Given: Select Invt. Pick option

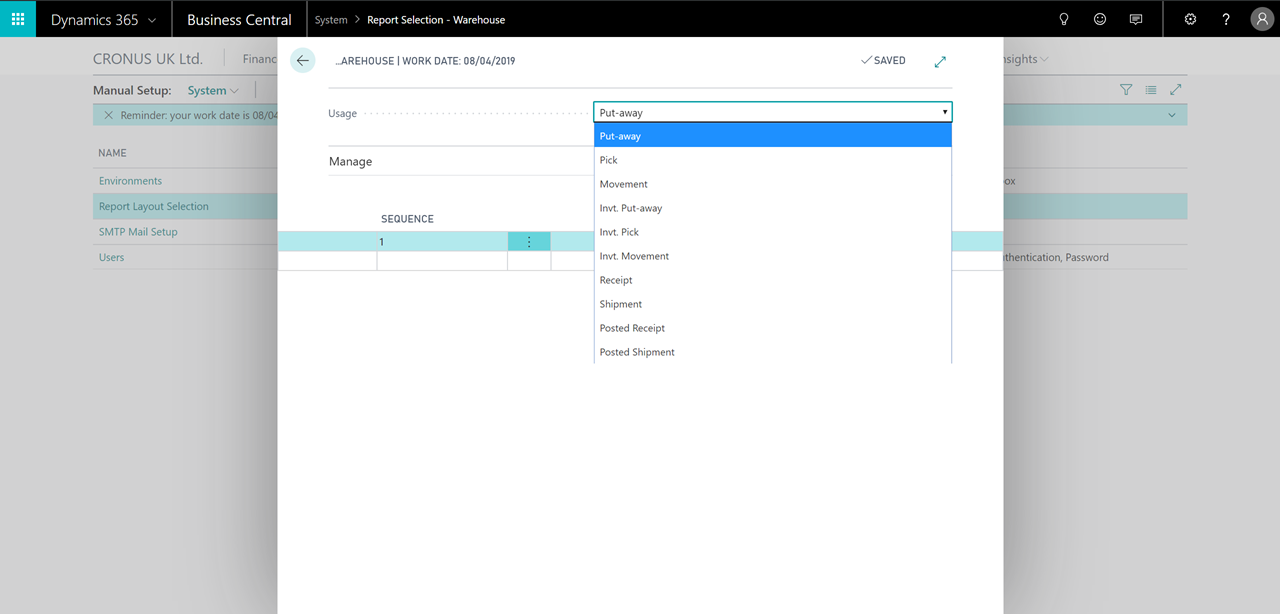Looking at the screenshot, I should [773, 232].
